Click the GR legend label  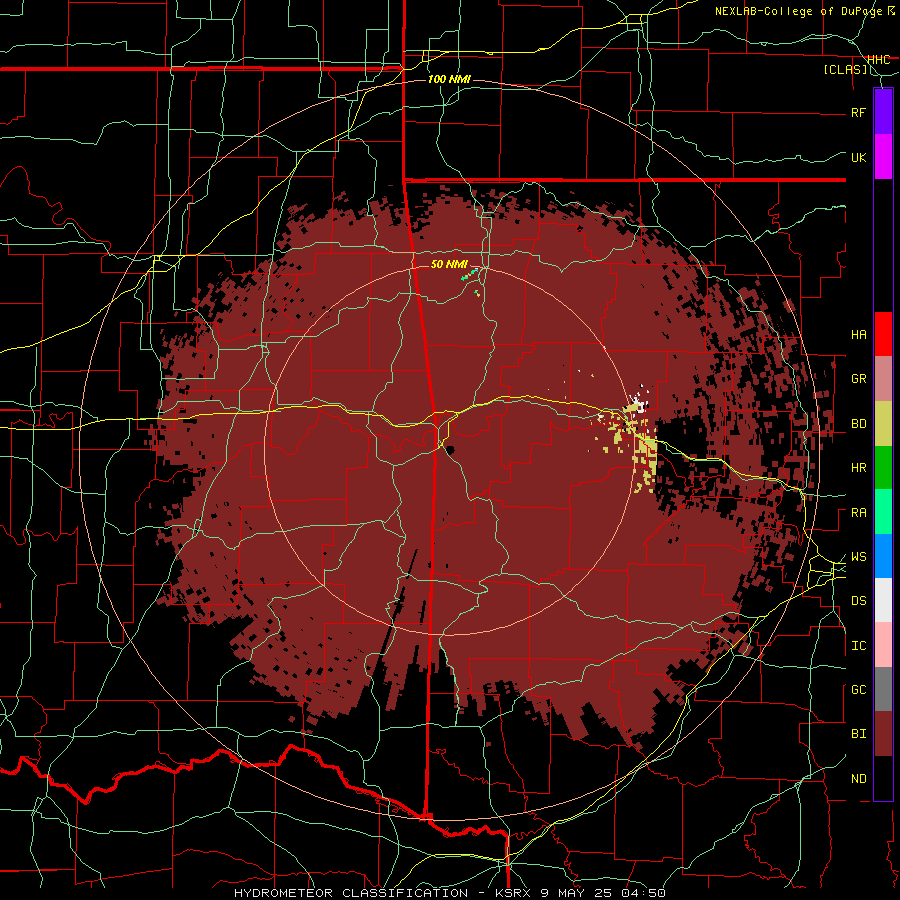coord(858,379)
